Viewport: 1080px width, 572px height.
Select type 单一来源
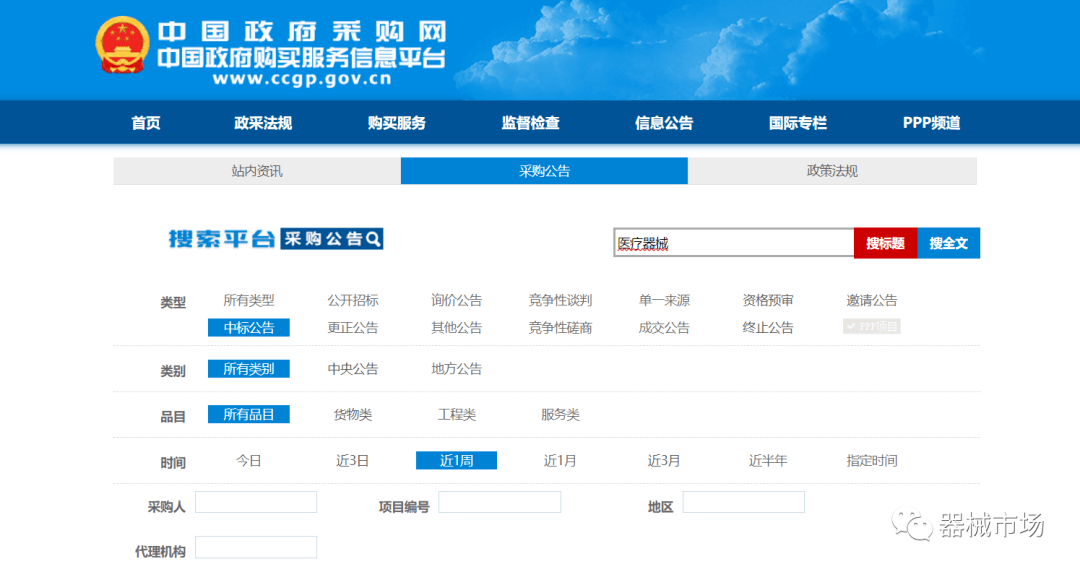(664, 300)
